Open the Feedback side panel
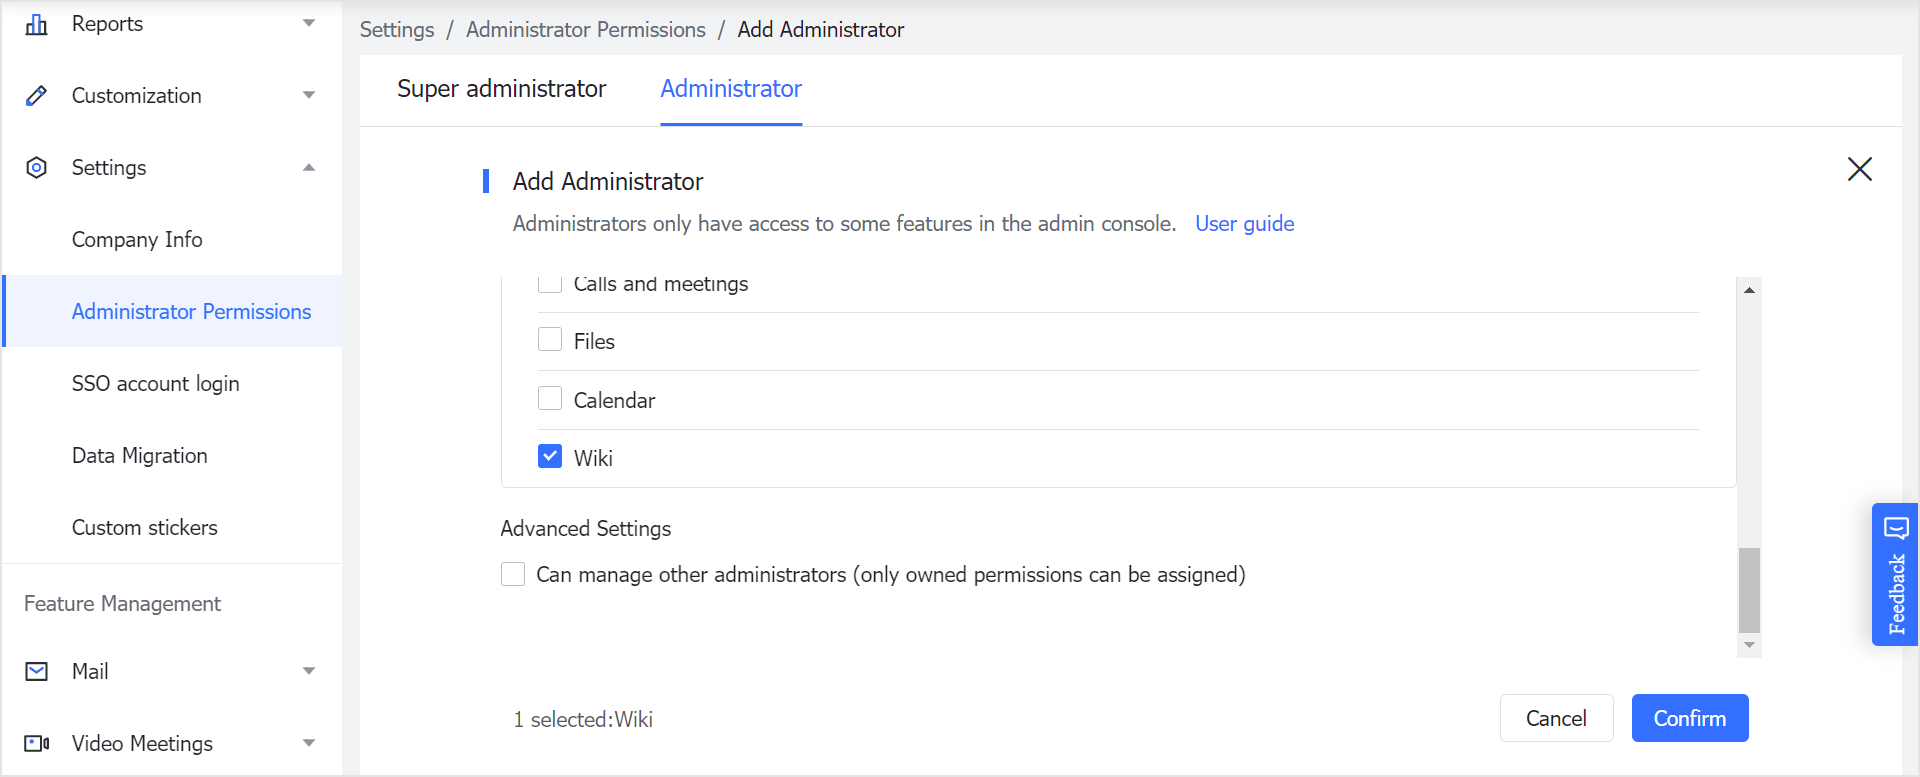Viewport: 1920px width, 777px height. point(1895,574)
